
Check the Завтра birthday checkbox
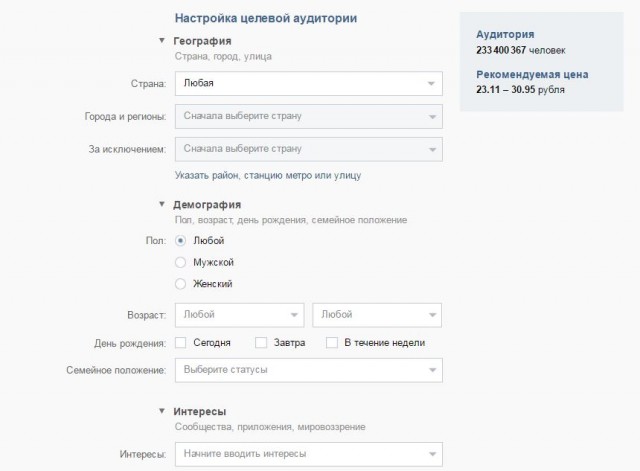pos(261,342)
